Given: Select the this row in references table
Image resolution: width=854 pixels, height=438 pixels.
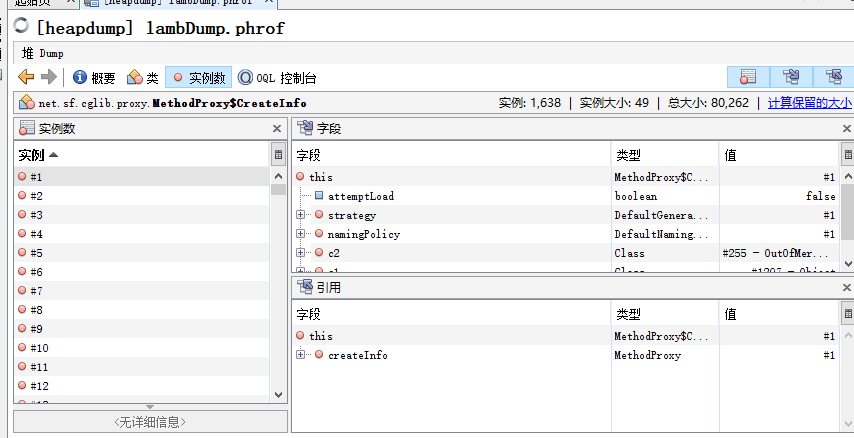Looking at the screenshot, I should (566, 336).
